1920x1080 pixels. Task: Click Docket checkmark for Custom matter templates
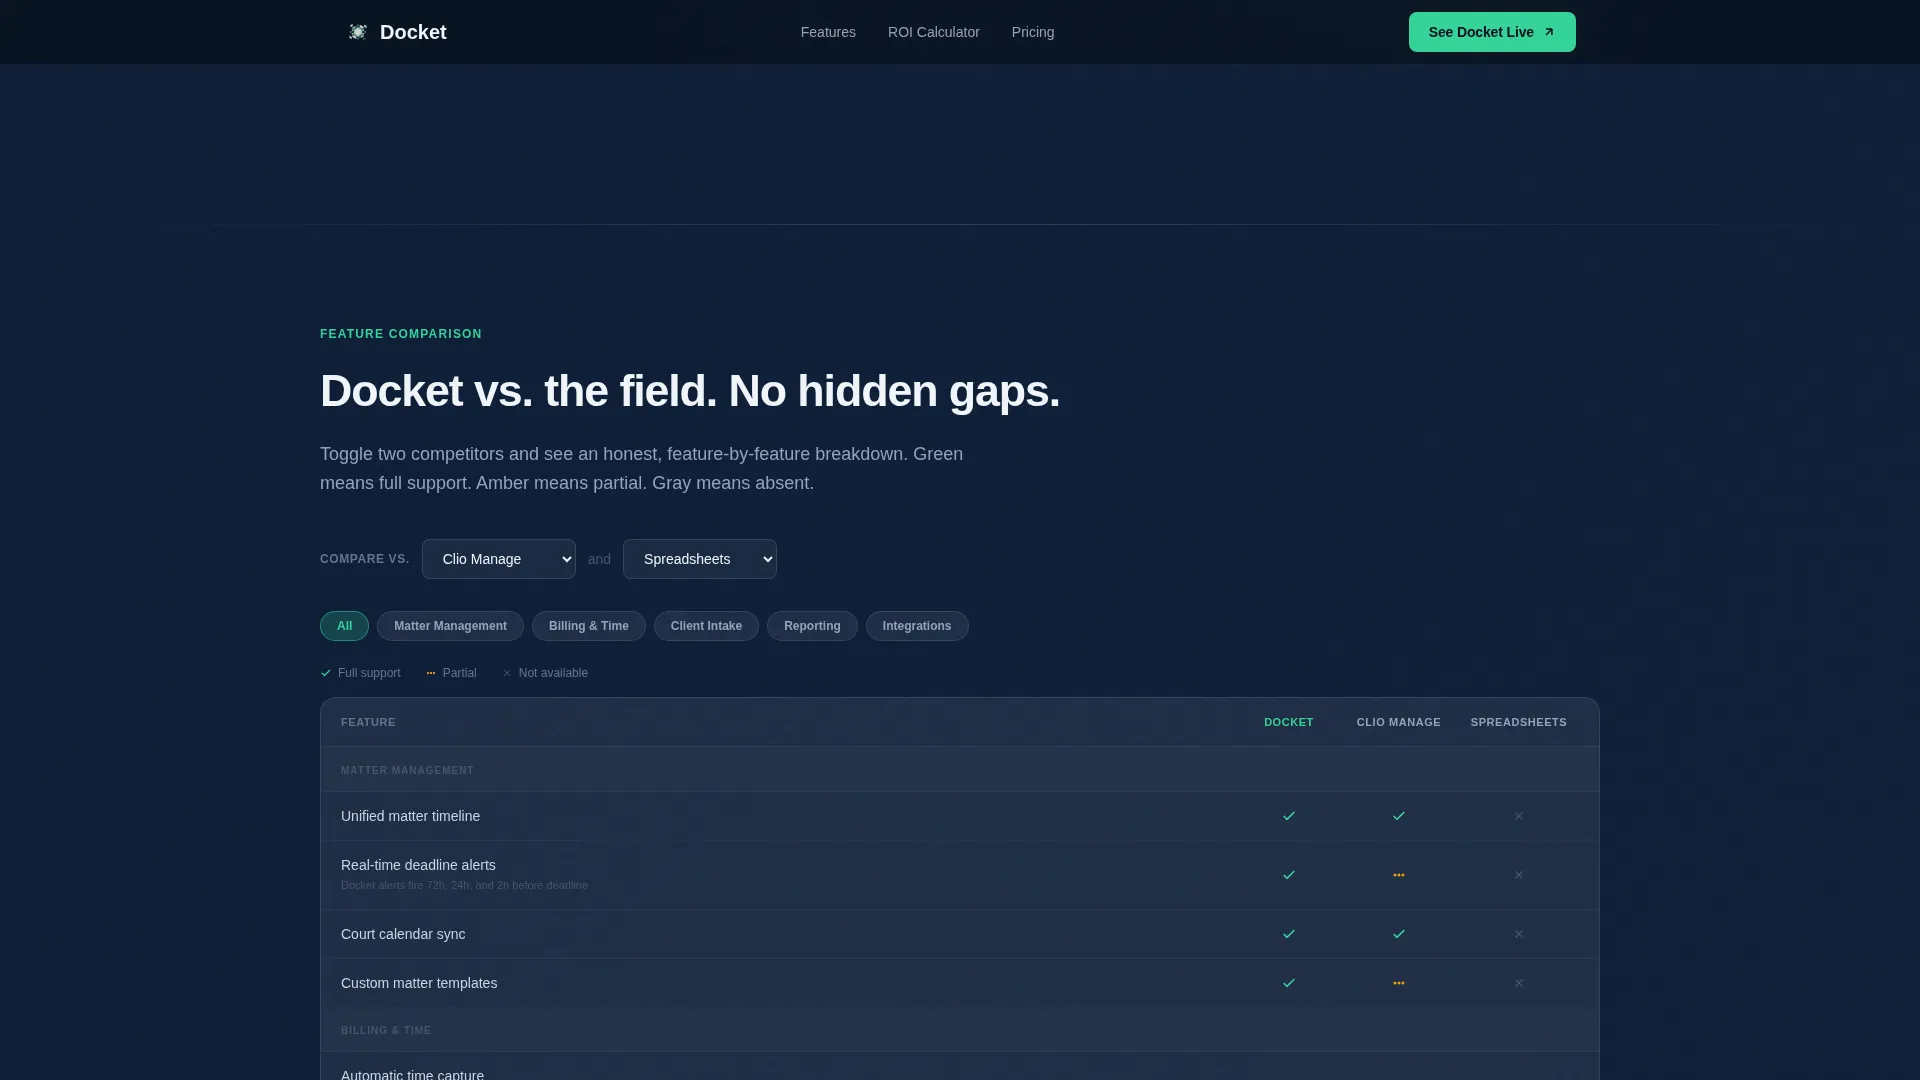tap(1289, 983)
